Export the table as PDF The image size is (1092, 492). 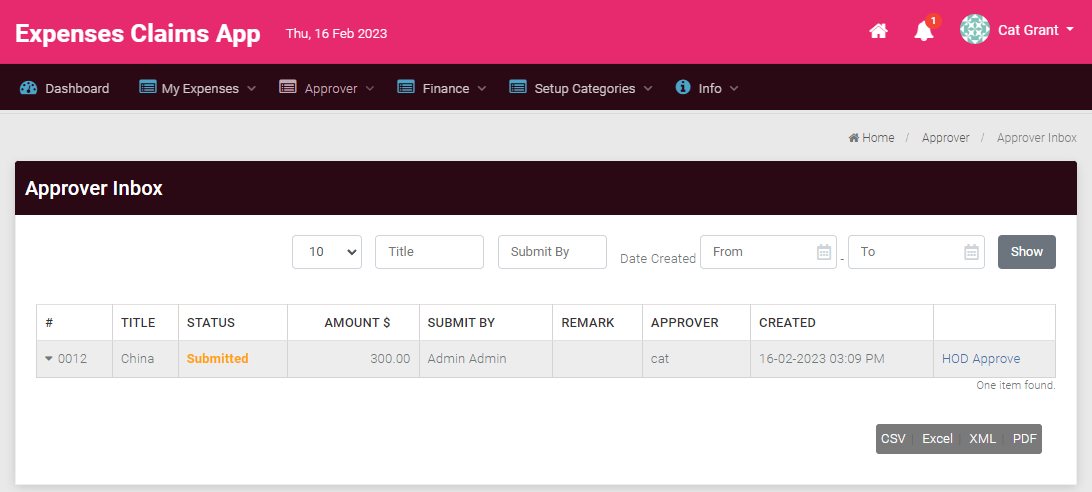pyautogui.click(x=1024, y=439)
